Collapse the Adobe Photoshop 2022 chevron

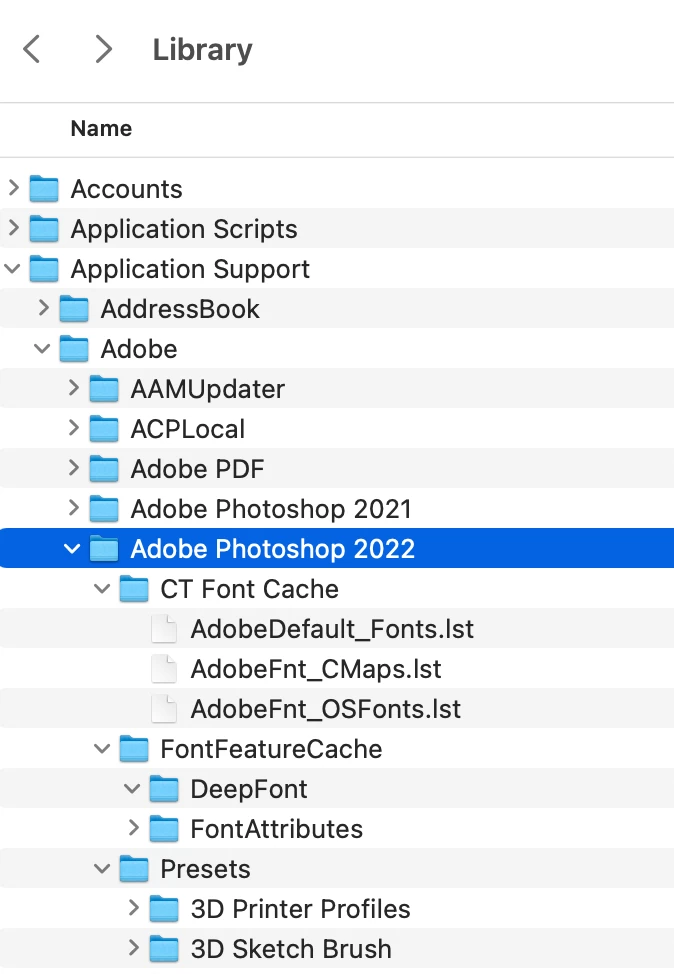pyautogui.click(x=73, y=548)
